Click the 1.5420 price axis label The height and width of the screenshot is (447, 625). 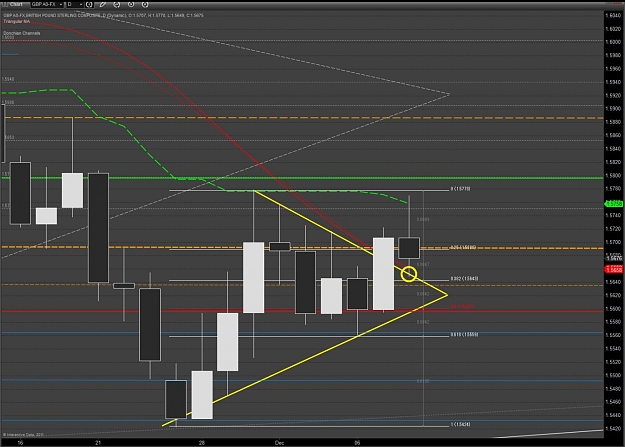[x=613, y=429]
